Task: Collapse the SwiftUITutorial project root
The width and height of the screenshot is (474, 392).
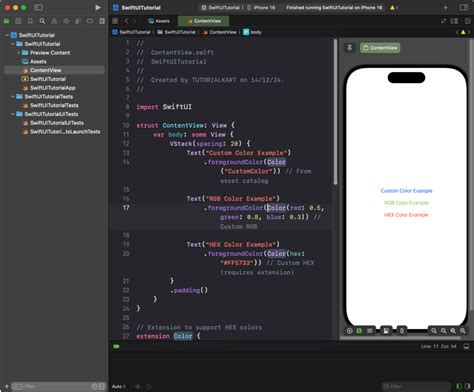Action: [7, 35]
